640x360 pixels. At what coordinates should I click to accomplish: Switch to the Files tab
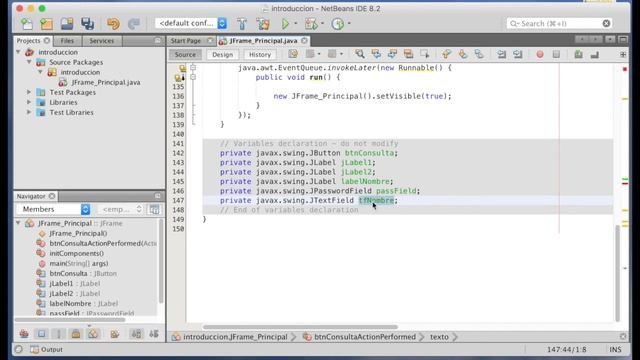[67, 40]
